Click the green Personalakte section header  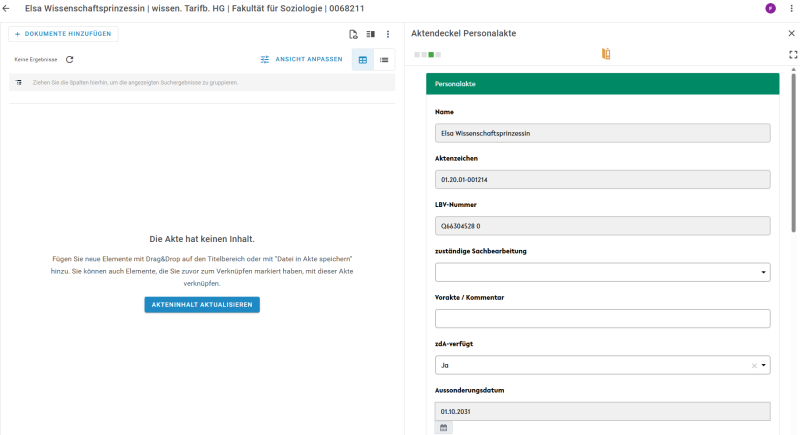coord(603,84)
